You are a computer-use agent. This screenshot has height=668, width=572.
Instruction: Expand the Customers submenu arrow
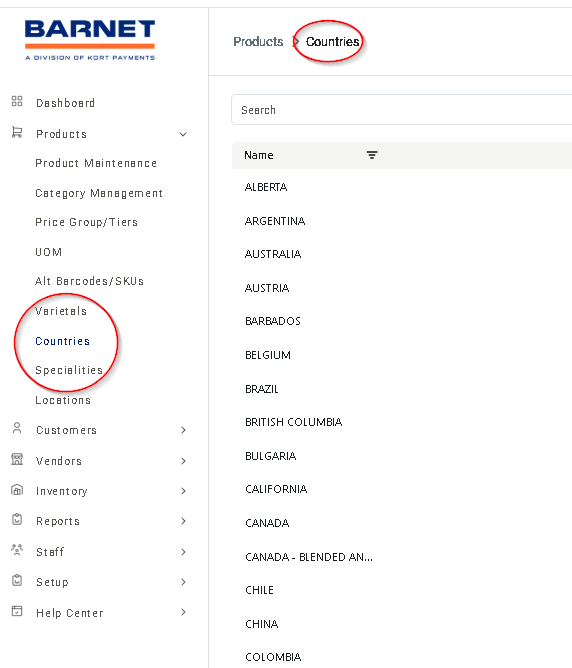click(183, 430)
